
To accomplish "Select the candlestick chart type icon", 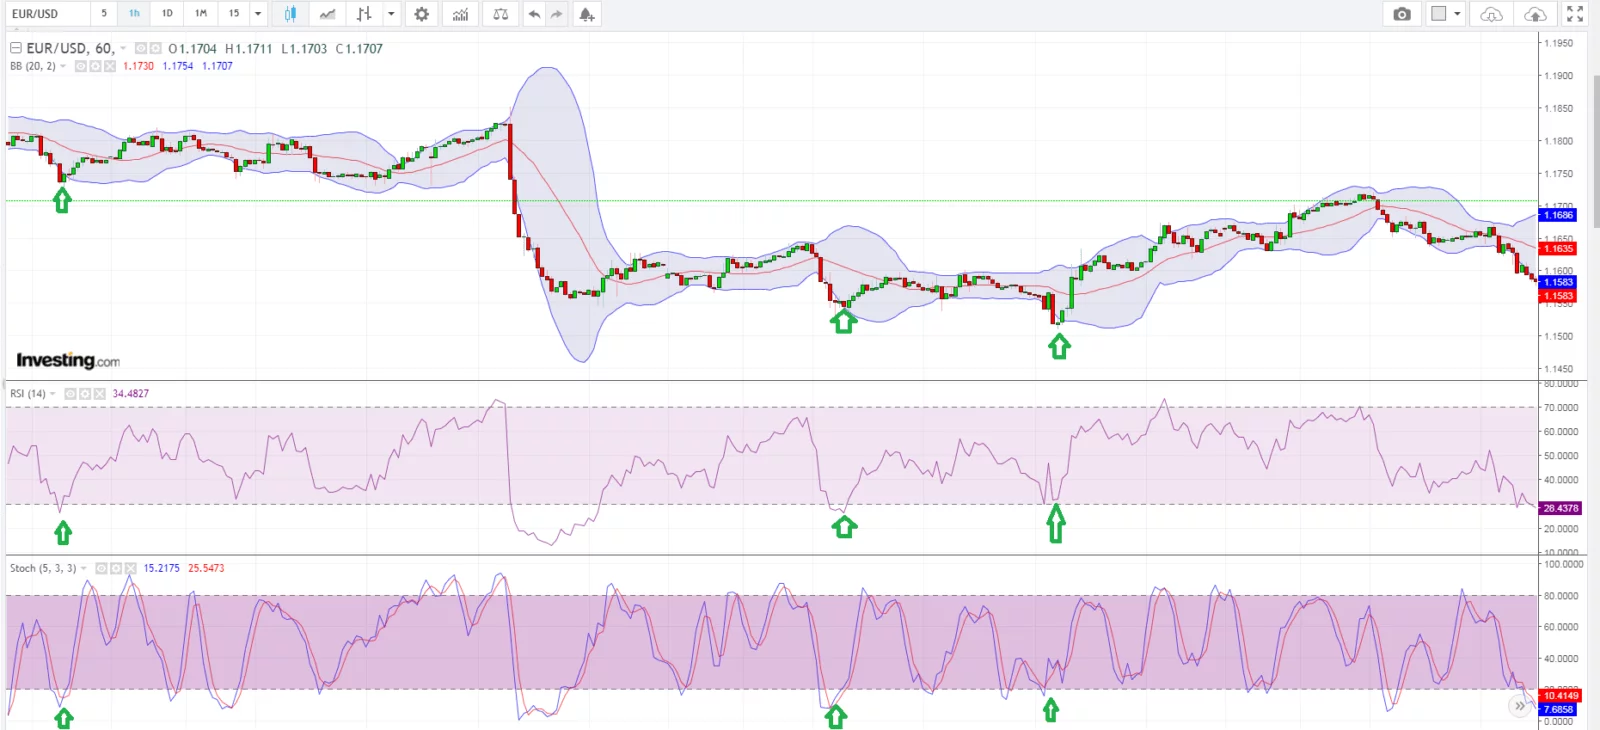I will [x=290, y=14].
